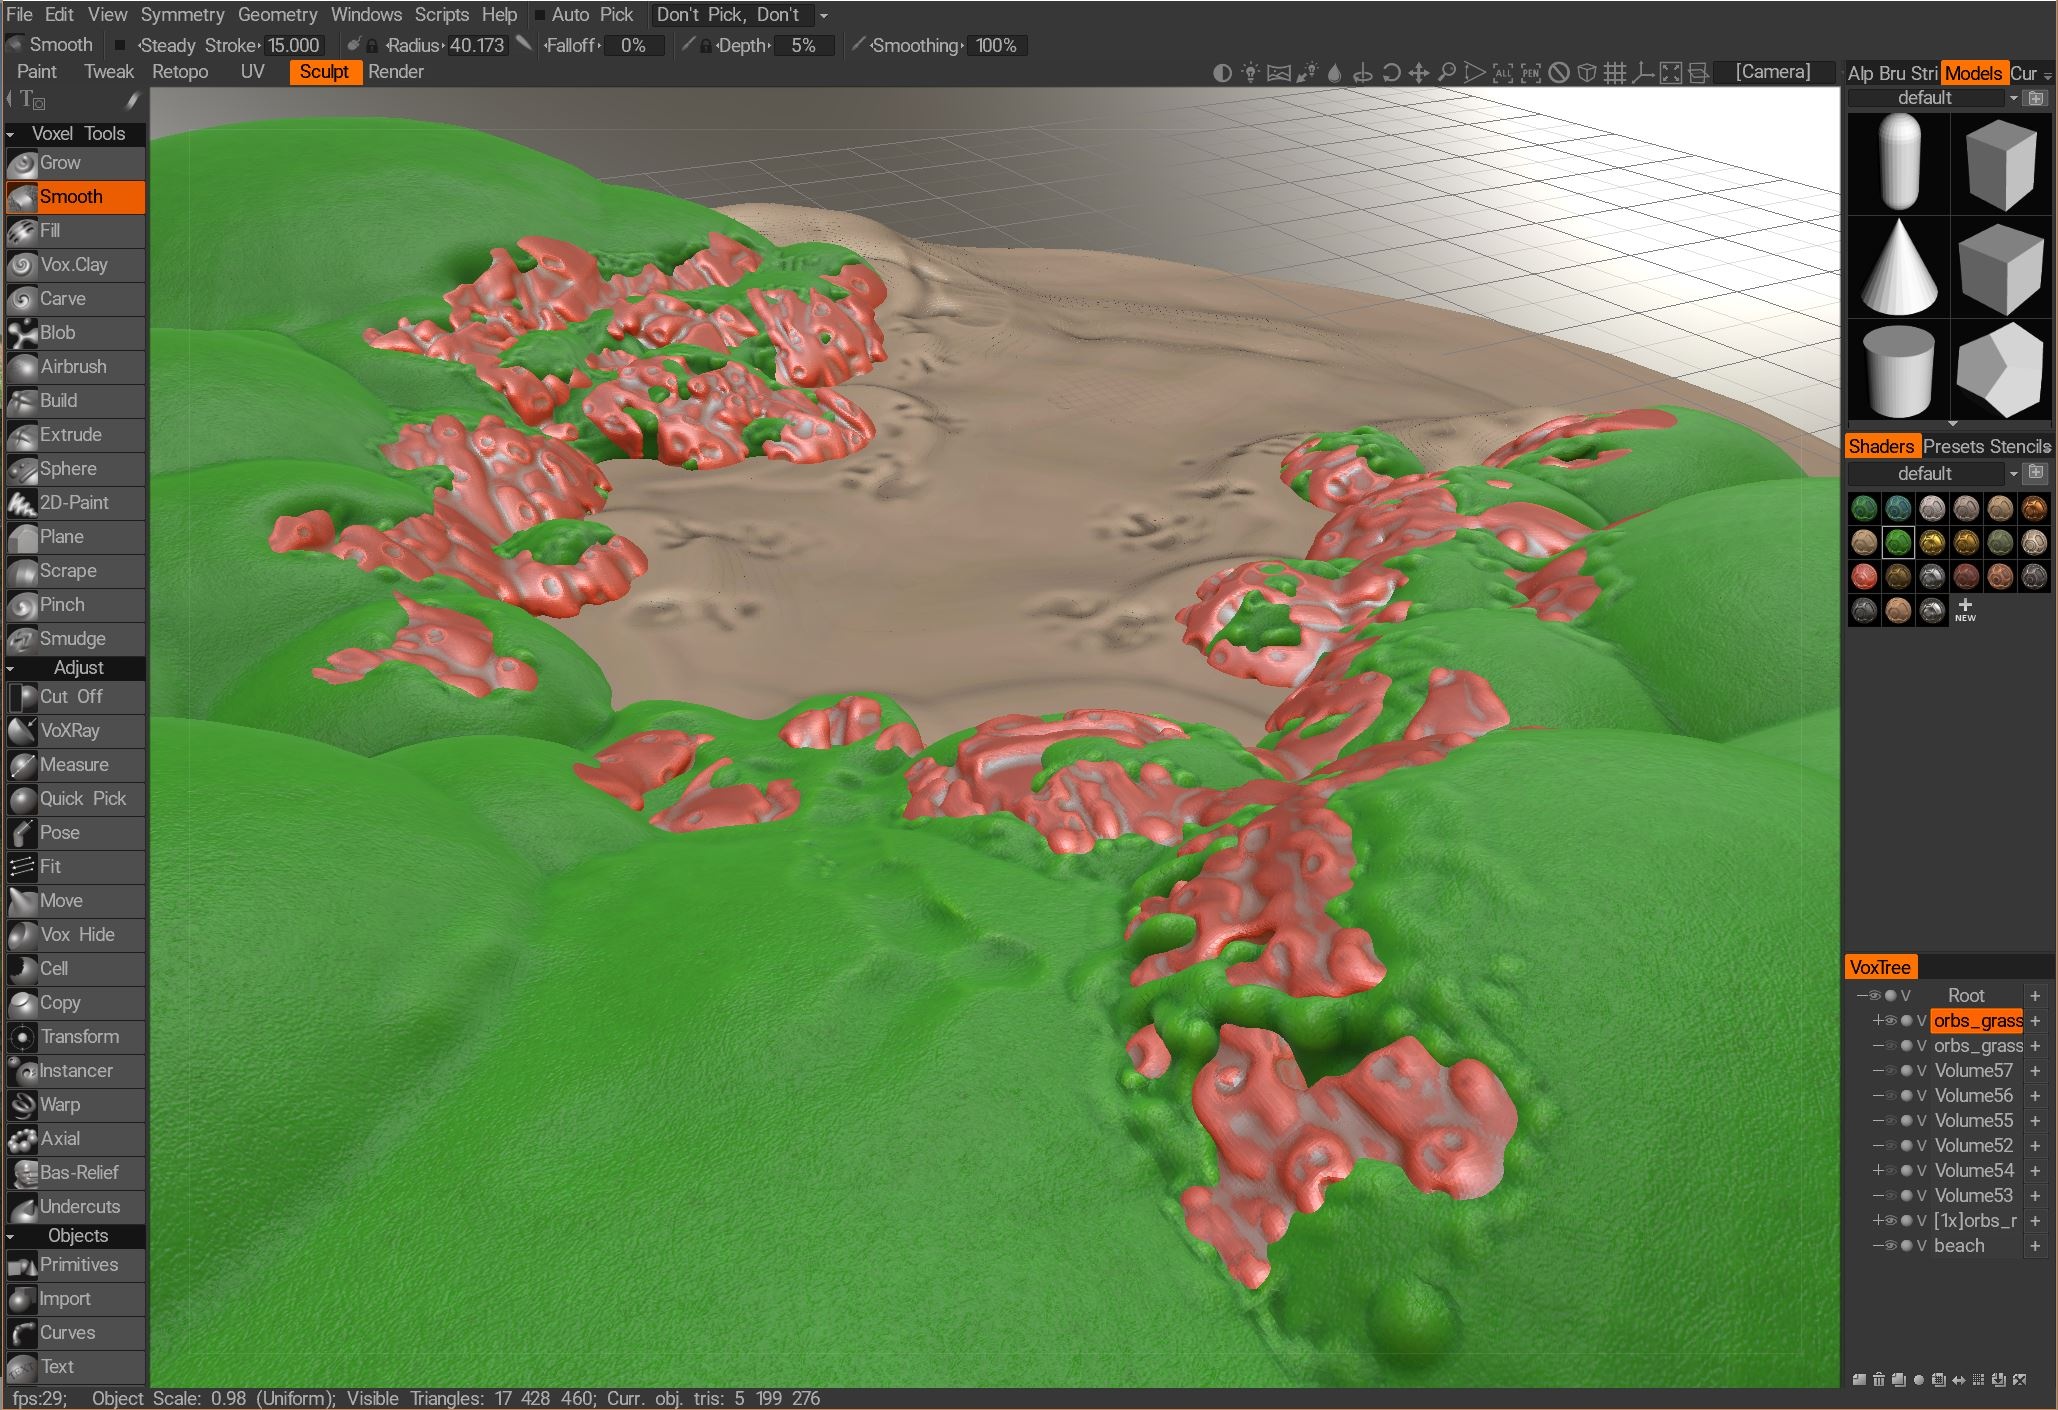Viewport: 2058px width, 1410px height.
Task: Pick the Bas-Relief tool
Action: (x=78, y=1173)
